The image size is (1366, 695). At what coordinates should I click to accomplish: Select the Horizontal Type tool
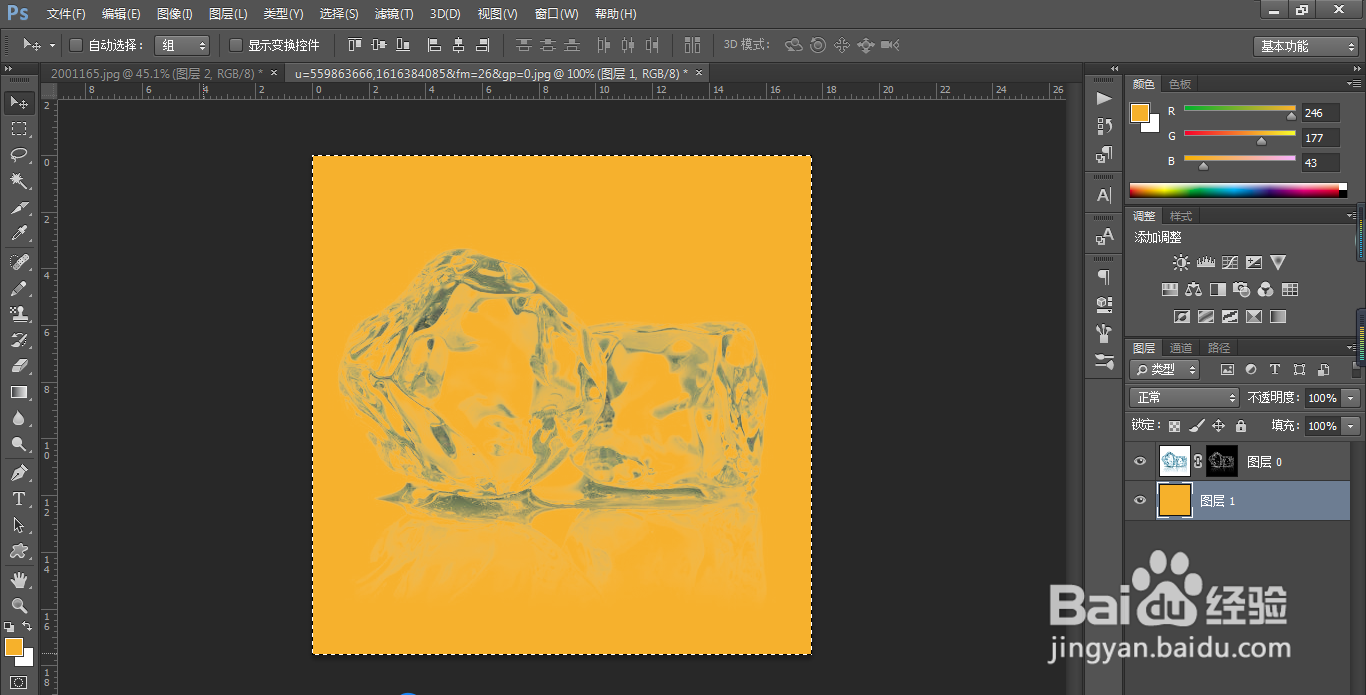[19, 499]
